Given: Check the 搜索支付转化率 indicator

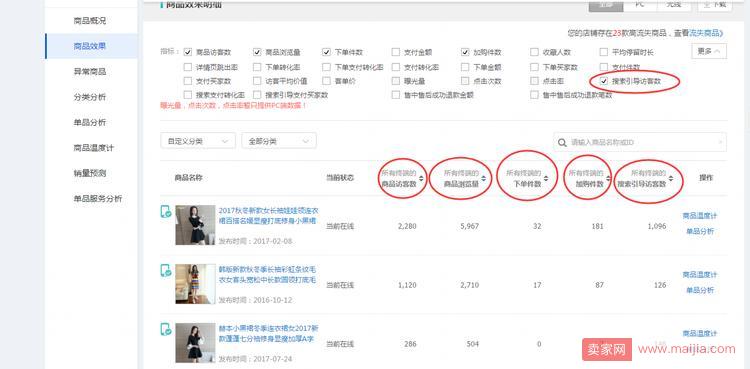Looking at the screenshot, I should point(188,95).
